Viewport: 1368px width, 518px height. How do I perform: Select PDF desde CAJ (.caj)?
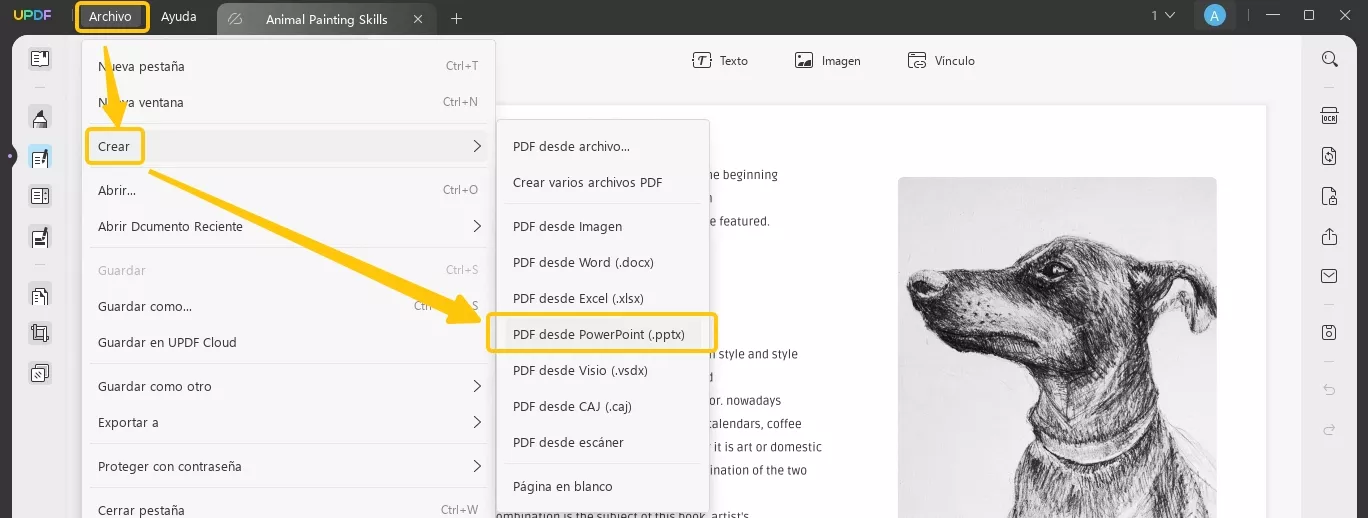pos(603,406)
